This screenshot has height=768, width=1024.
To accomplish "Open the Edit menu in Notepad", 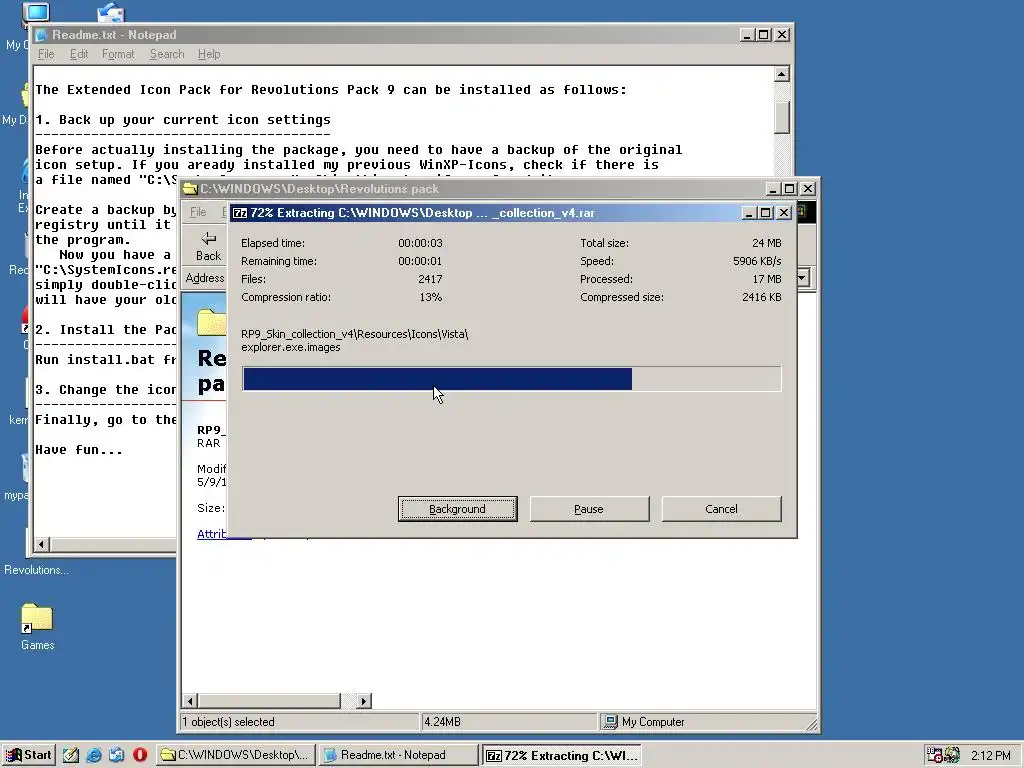I will pos(79,54).
